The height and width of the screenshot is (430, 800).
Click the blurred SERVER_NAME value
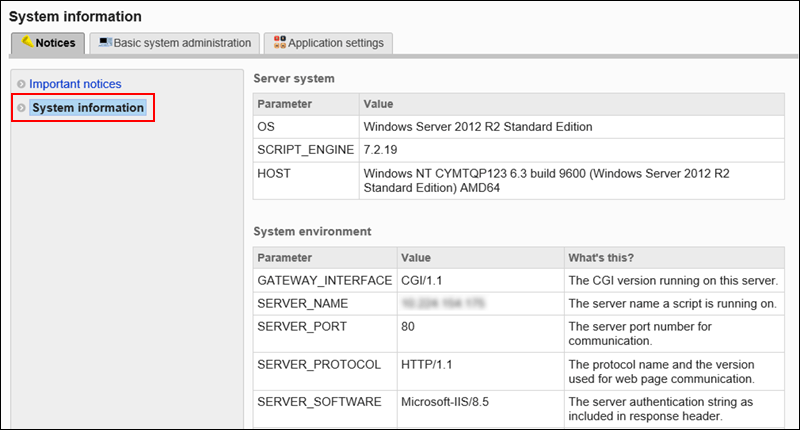click(x=443, y=303)
